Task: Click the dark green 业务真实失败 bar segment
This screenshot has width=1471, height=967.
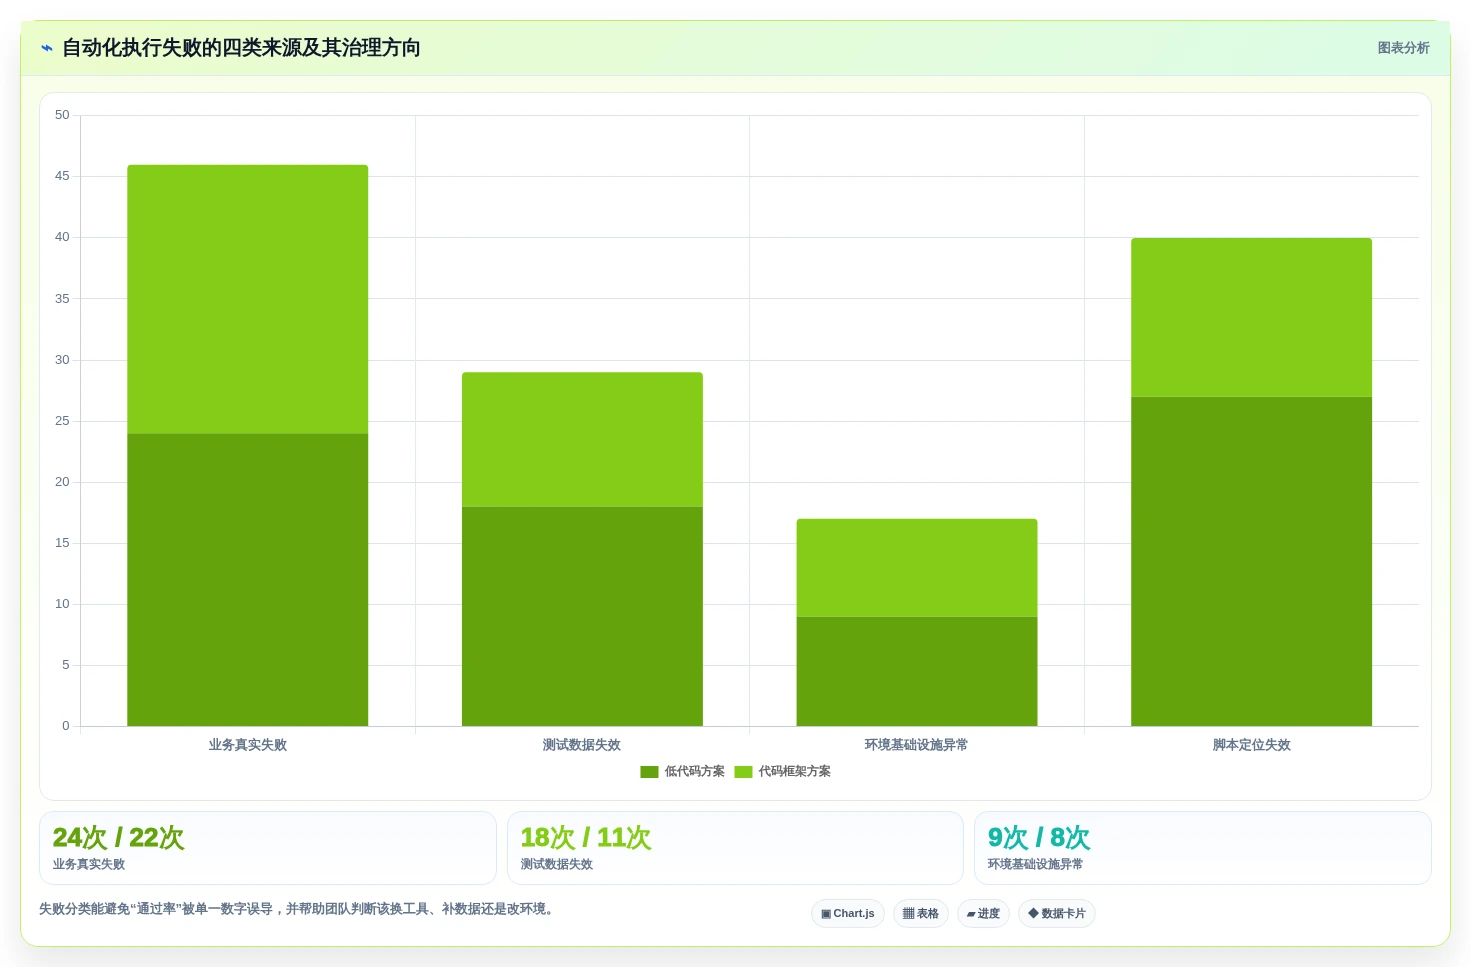Action: click(247, 579)
